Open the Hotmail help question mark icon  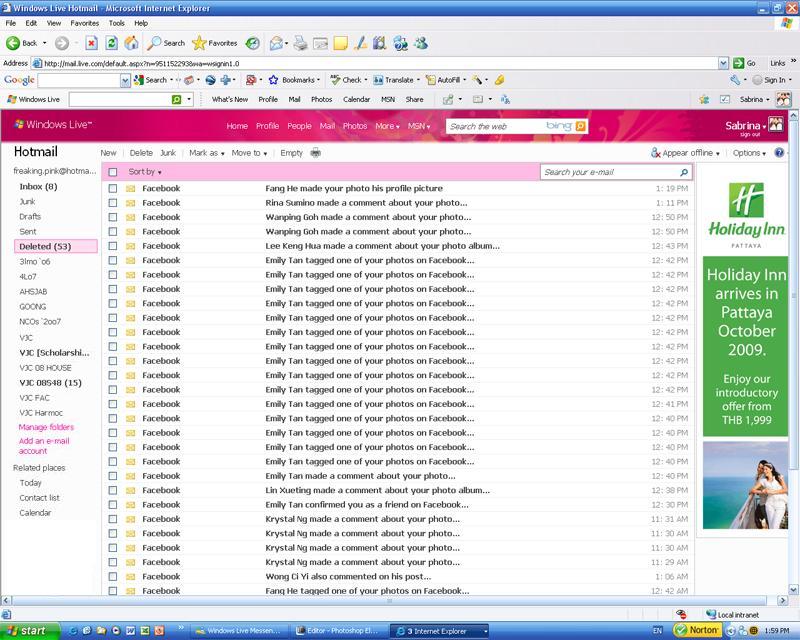click(779, 153)
